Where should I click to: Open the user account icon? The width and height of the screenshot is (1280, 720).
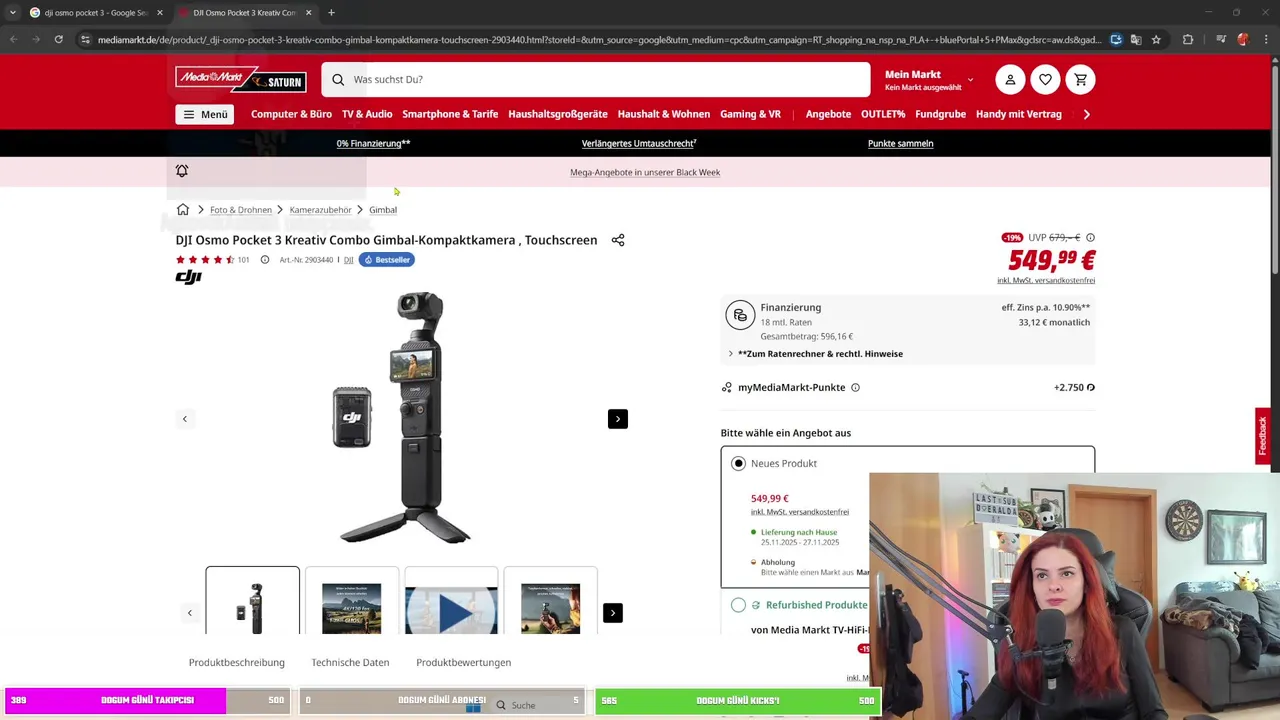click(1010, 79)
